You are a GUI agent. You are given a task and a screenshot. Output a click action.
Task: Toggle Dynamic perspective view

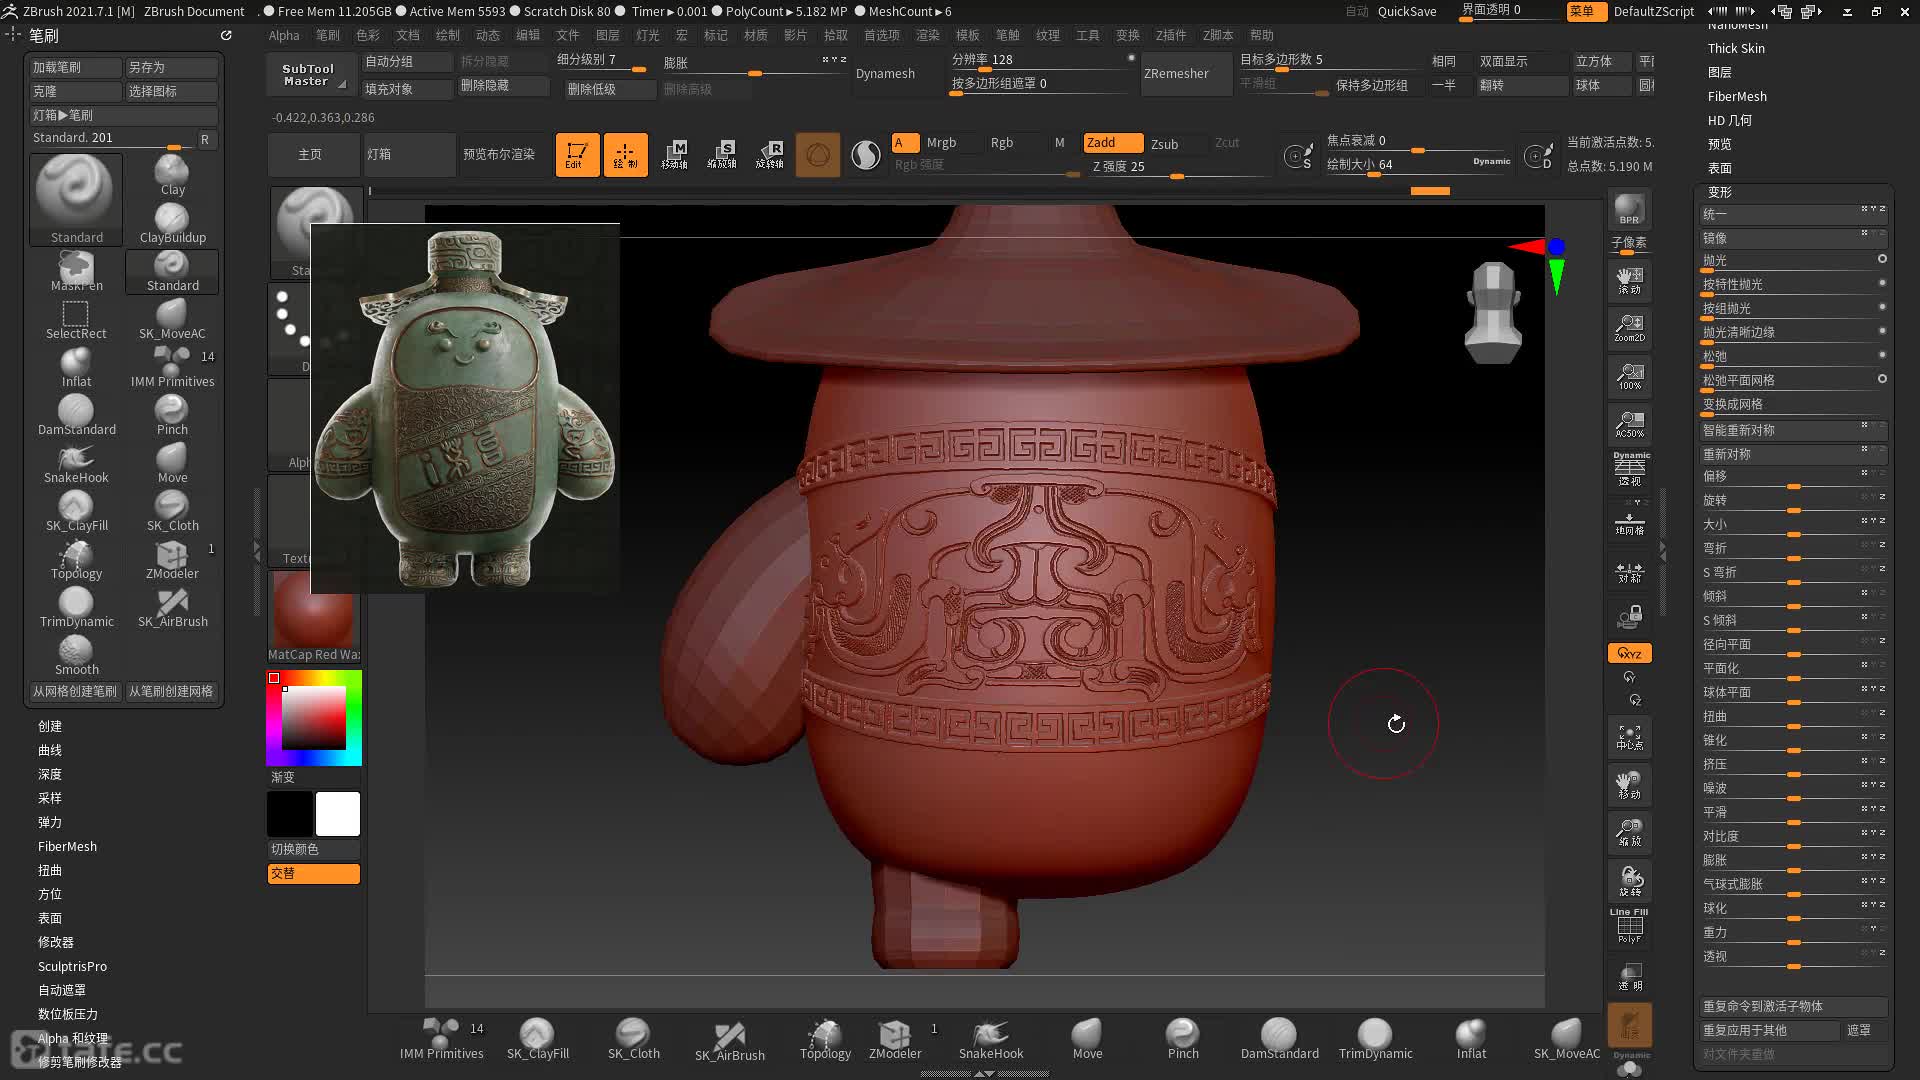pos(1630,469)
